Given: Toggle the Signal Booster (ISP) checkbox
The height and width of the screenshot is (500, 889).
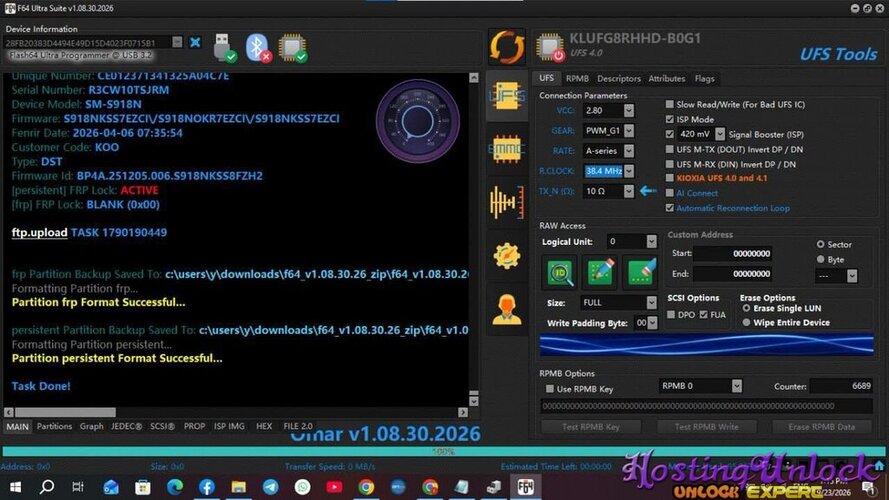Looking at the screenshot, I should [x=670, y=134].
